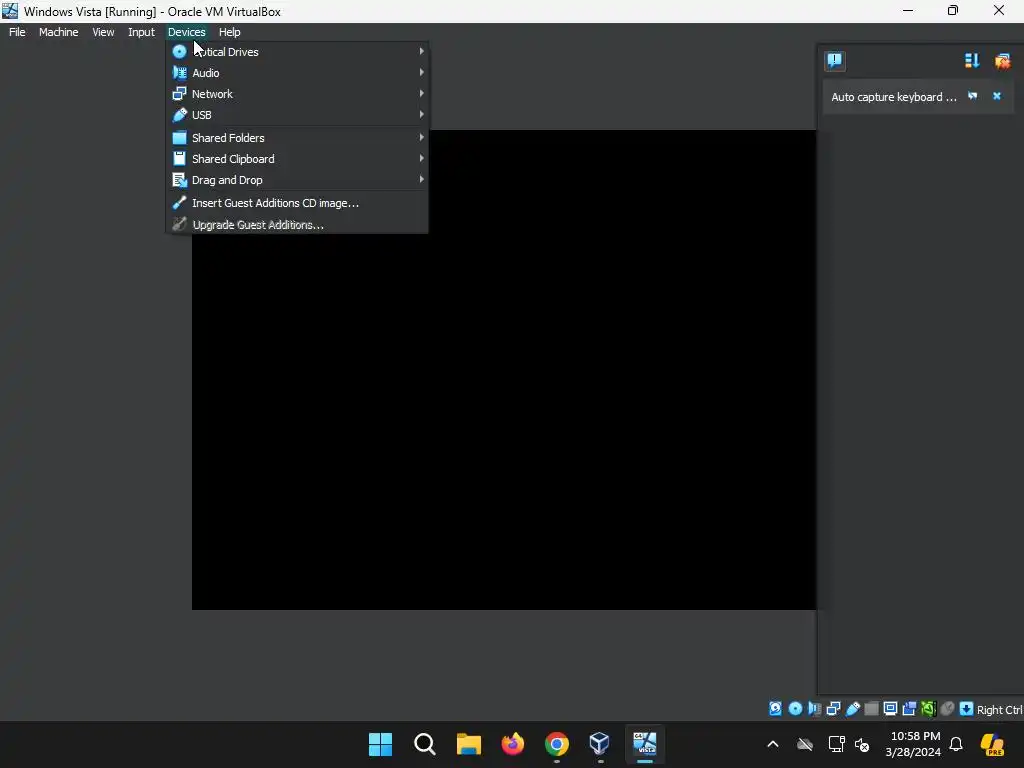Open the muted volume tray icon
The image size is (1024, 768).
point(862,744)
